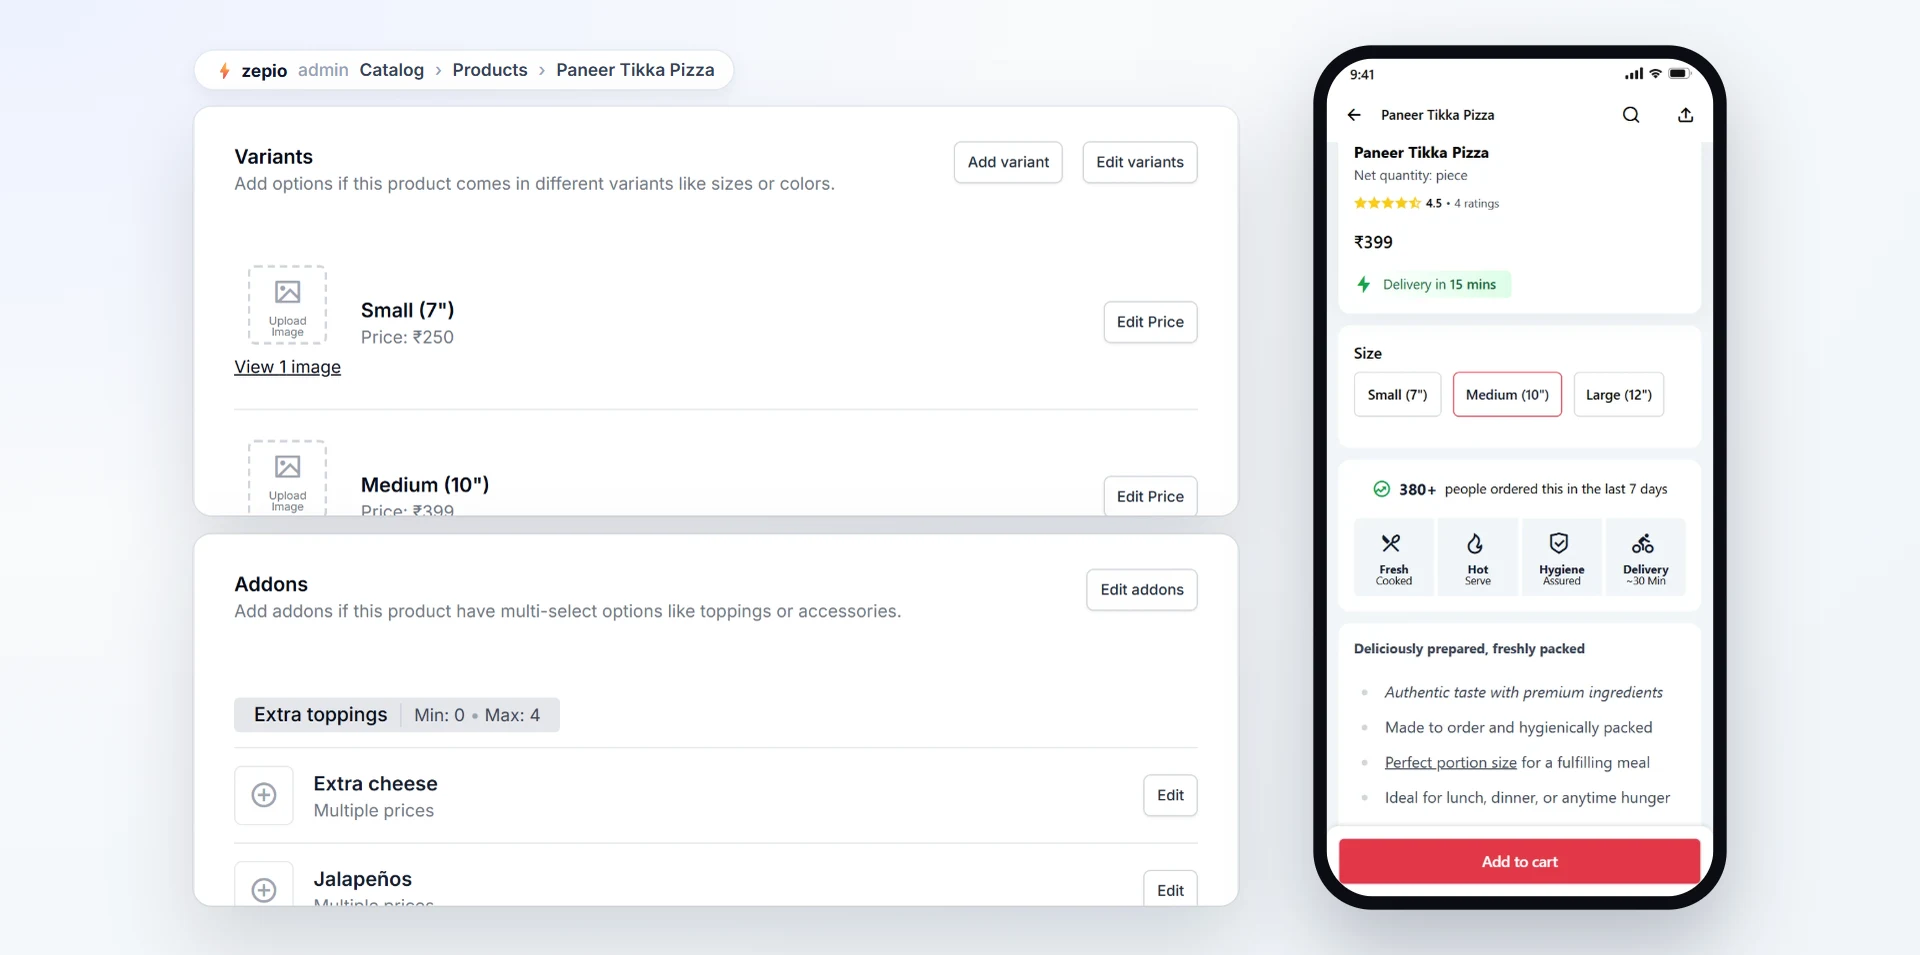
Task: Click Paneer Tikka Pizza breadcrumb item
Action: [x=635, y=70]
